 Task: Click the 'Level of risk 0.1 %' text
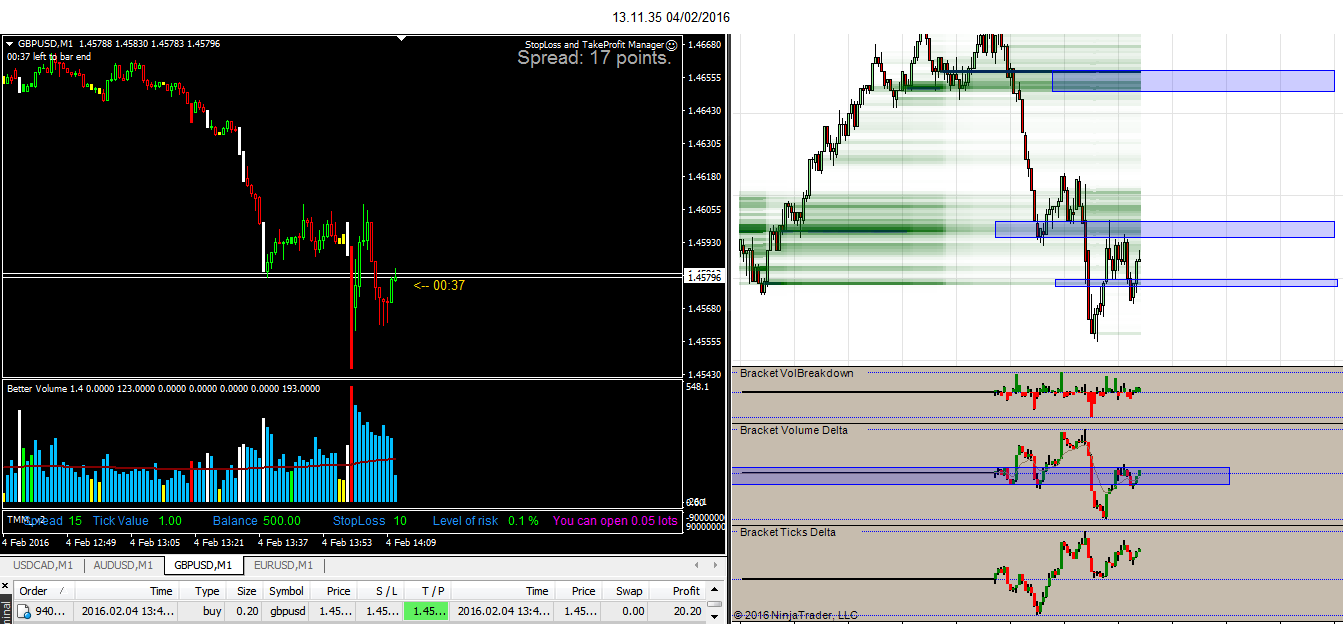tap(486, 521)
